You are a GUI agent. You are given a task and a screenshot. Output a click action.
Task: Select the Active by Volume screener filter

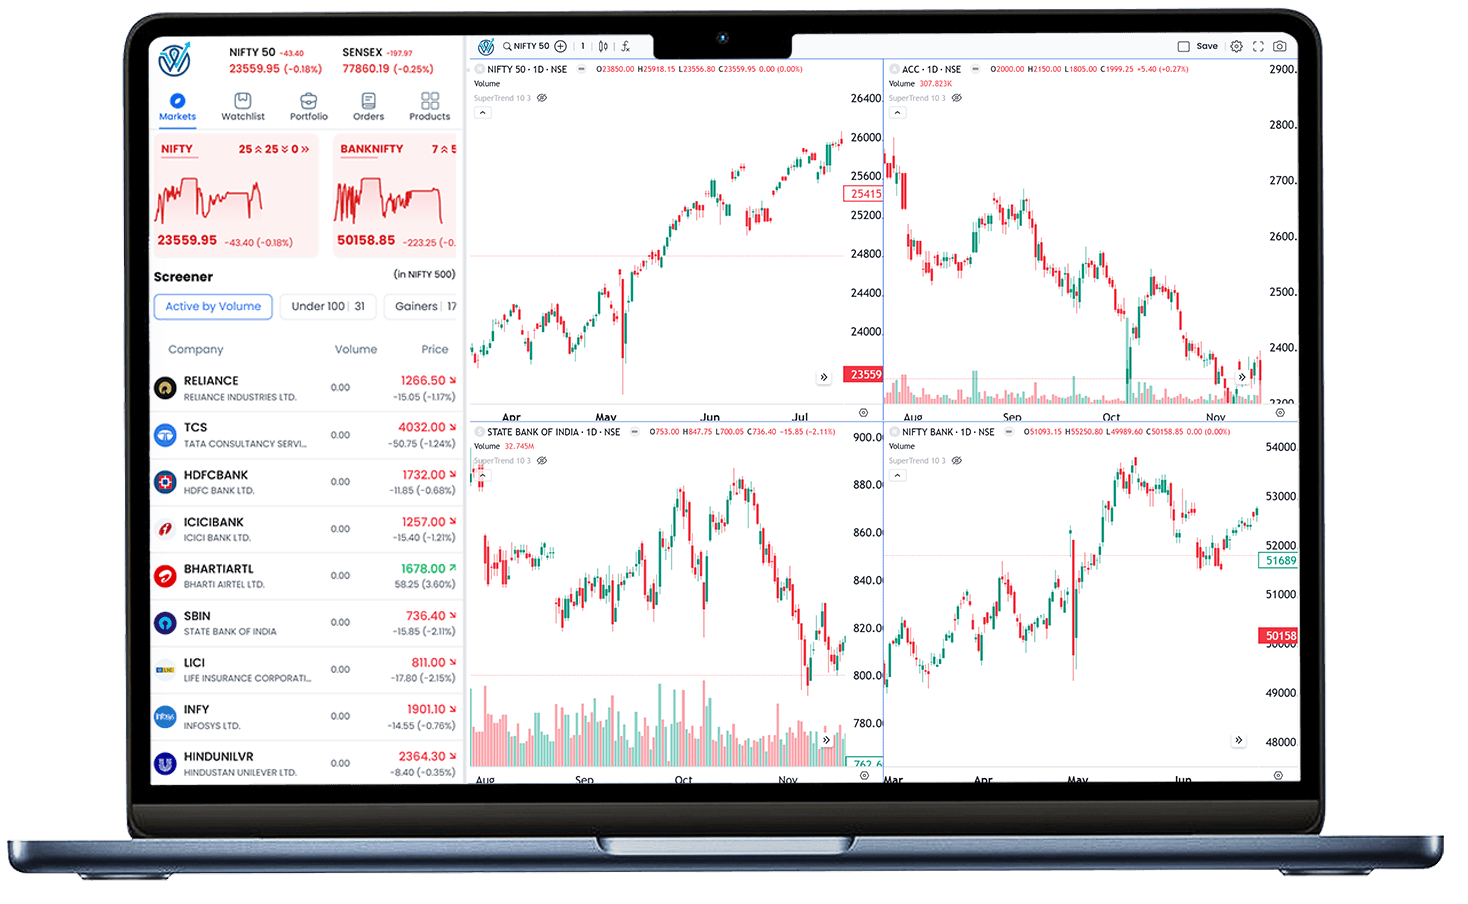[213, 307]
